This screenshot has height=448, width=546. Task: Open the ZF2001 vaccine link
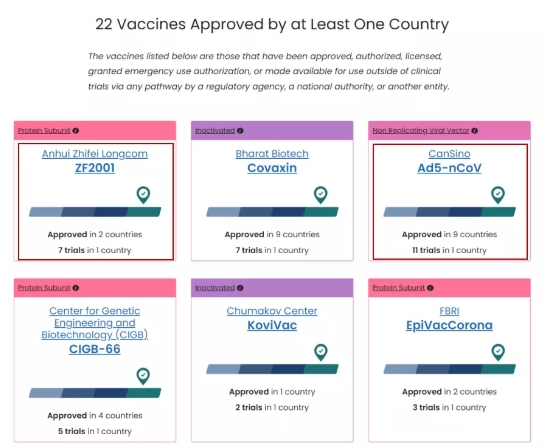click(x=95, y=168)
